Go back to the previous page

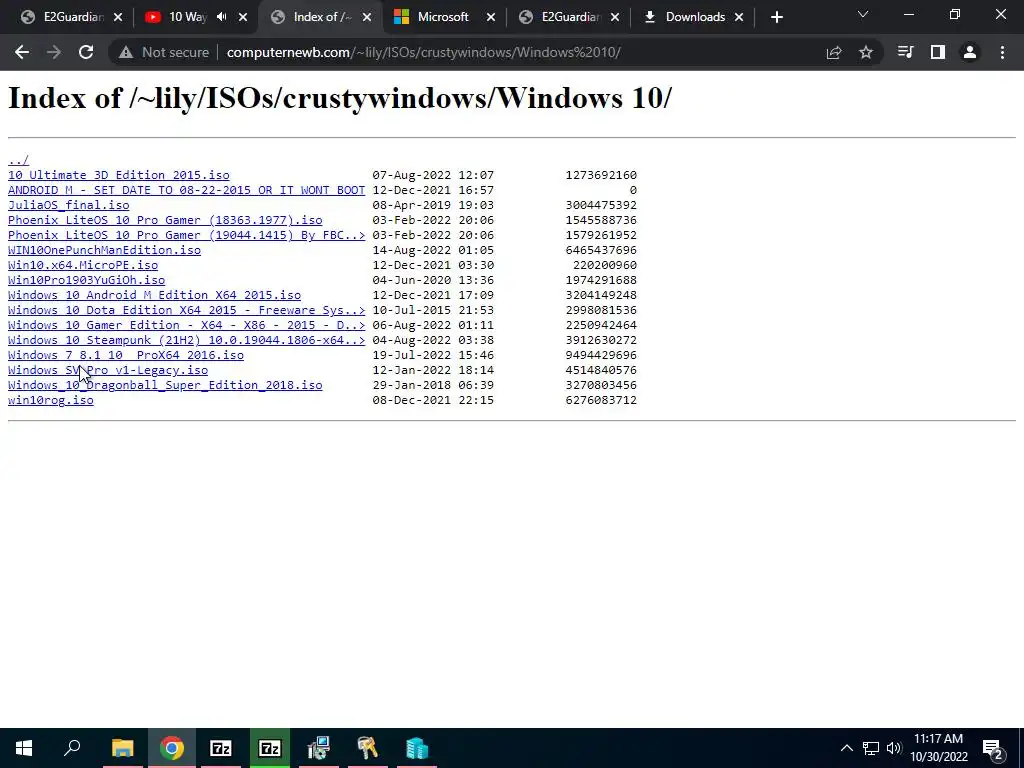tap(22, 52)
